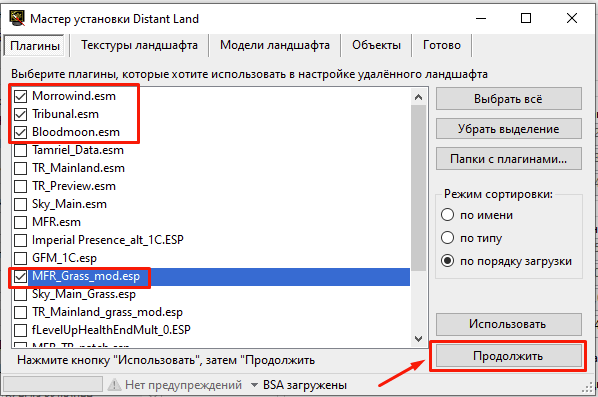598x397 pixels.
Task: Switch to the Объекты tab
Action: tap(376, 45)
